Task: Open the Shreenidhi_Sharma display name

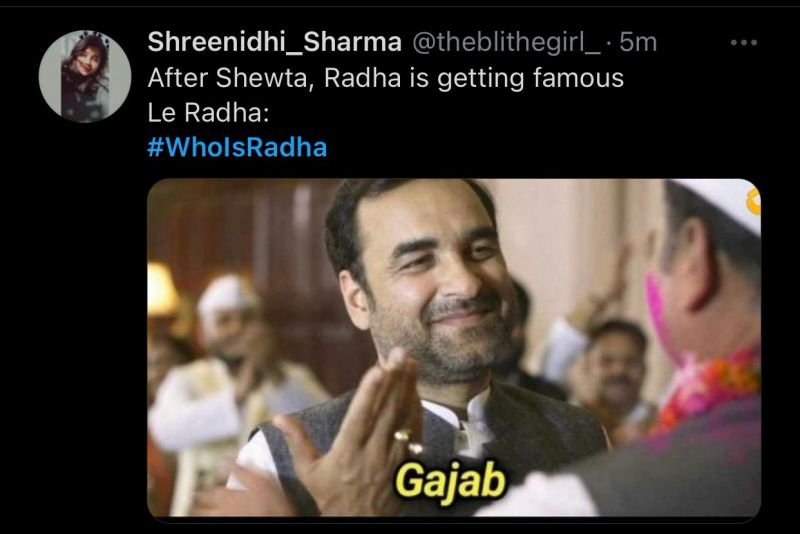Action: pyautogui.click(x=274, y=42)
